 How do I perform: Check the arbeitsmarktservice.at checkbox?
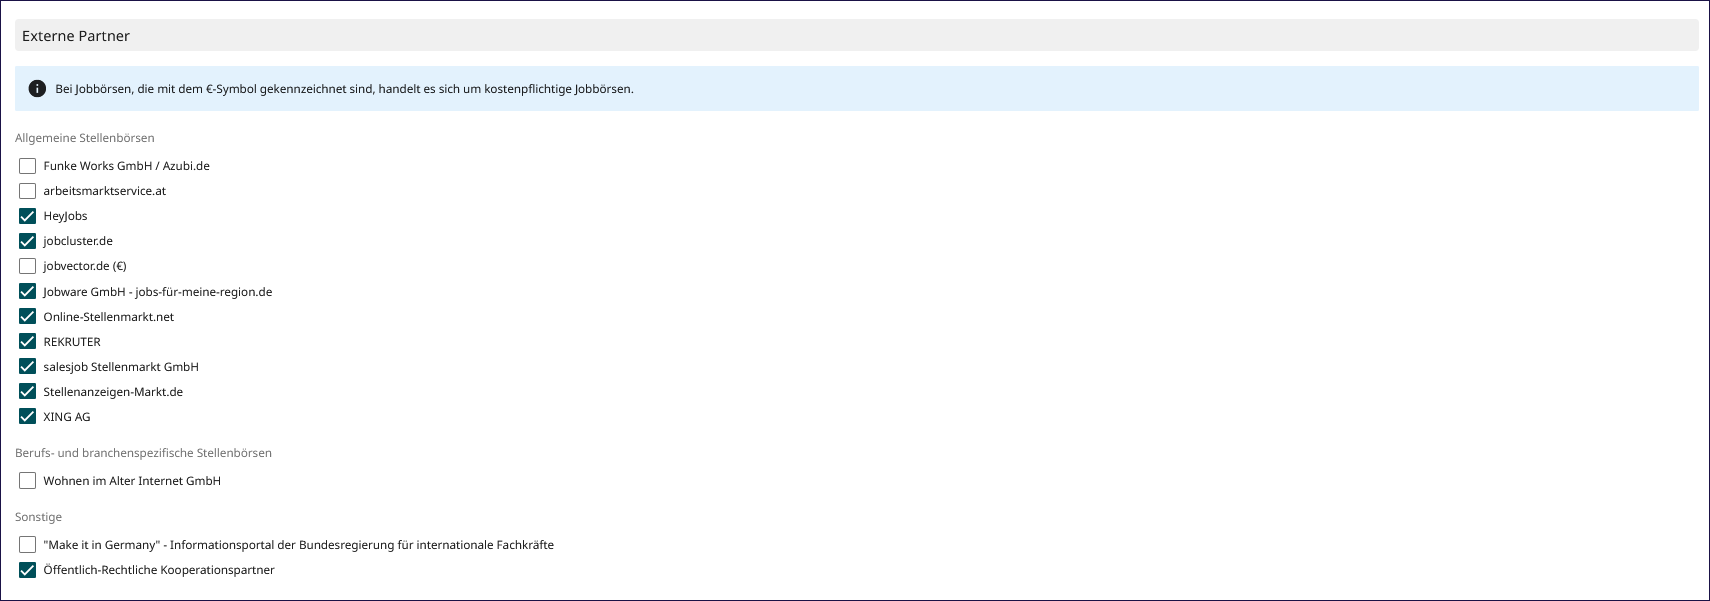[28, 191]
